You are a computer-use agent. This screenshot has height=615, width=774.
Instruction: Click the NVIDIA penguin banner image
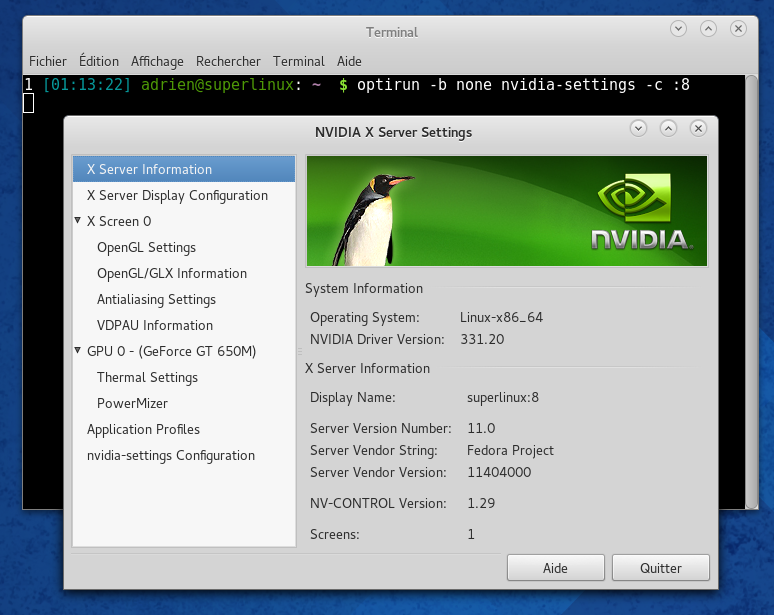[507, 211]
